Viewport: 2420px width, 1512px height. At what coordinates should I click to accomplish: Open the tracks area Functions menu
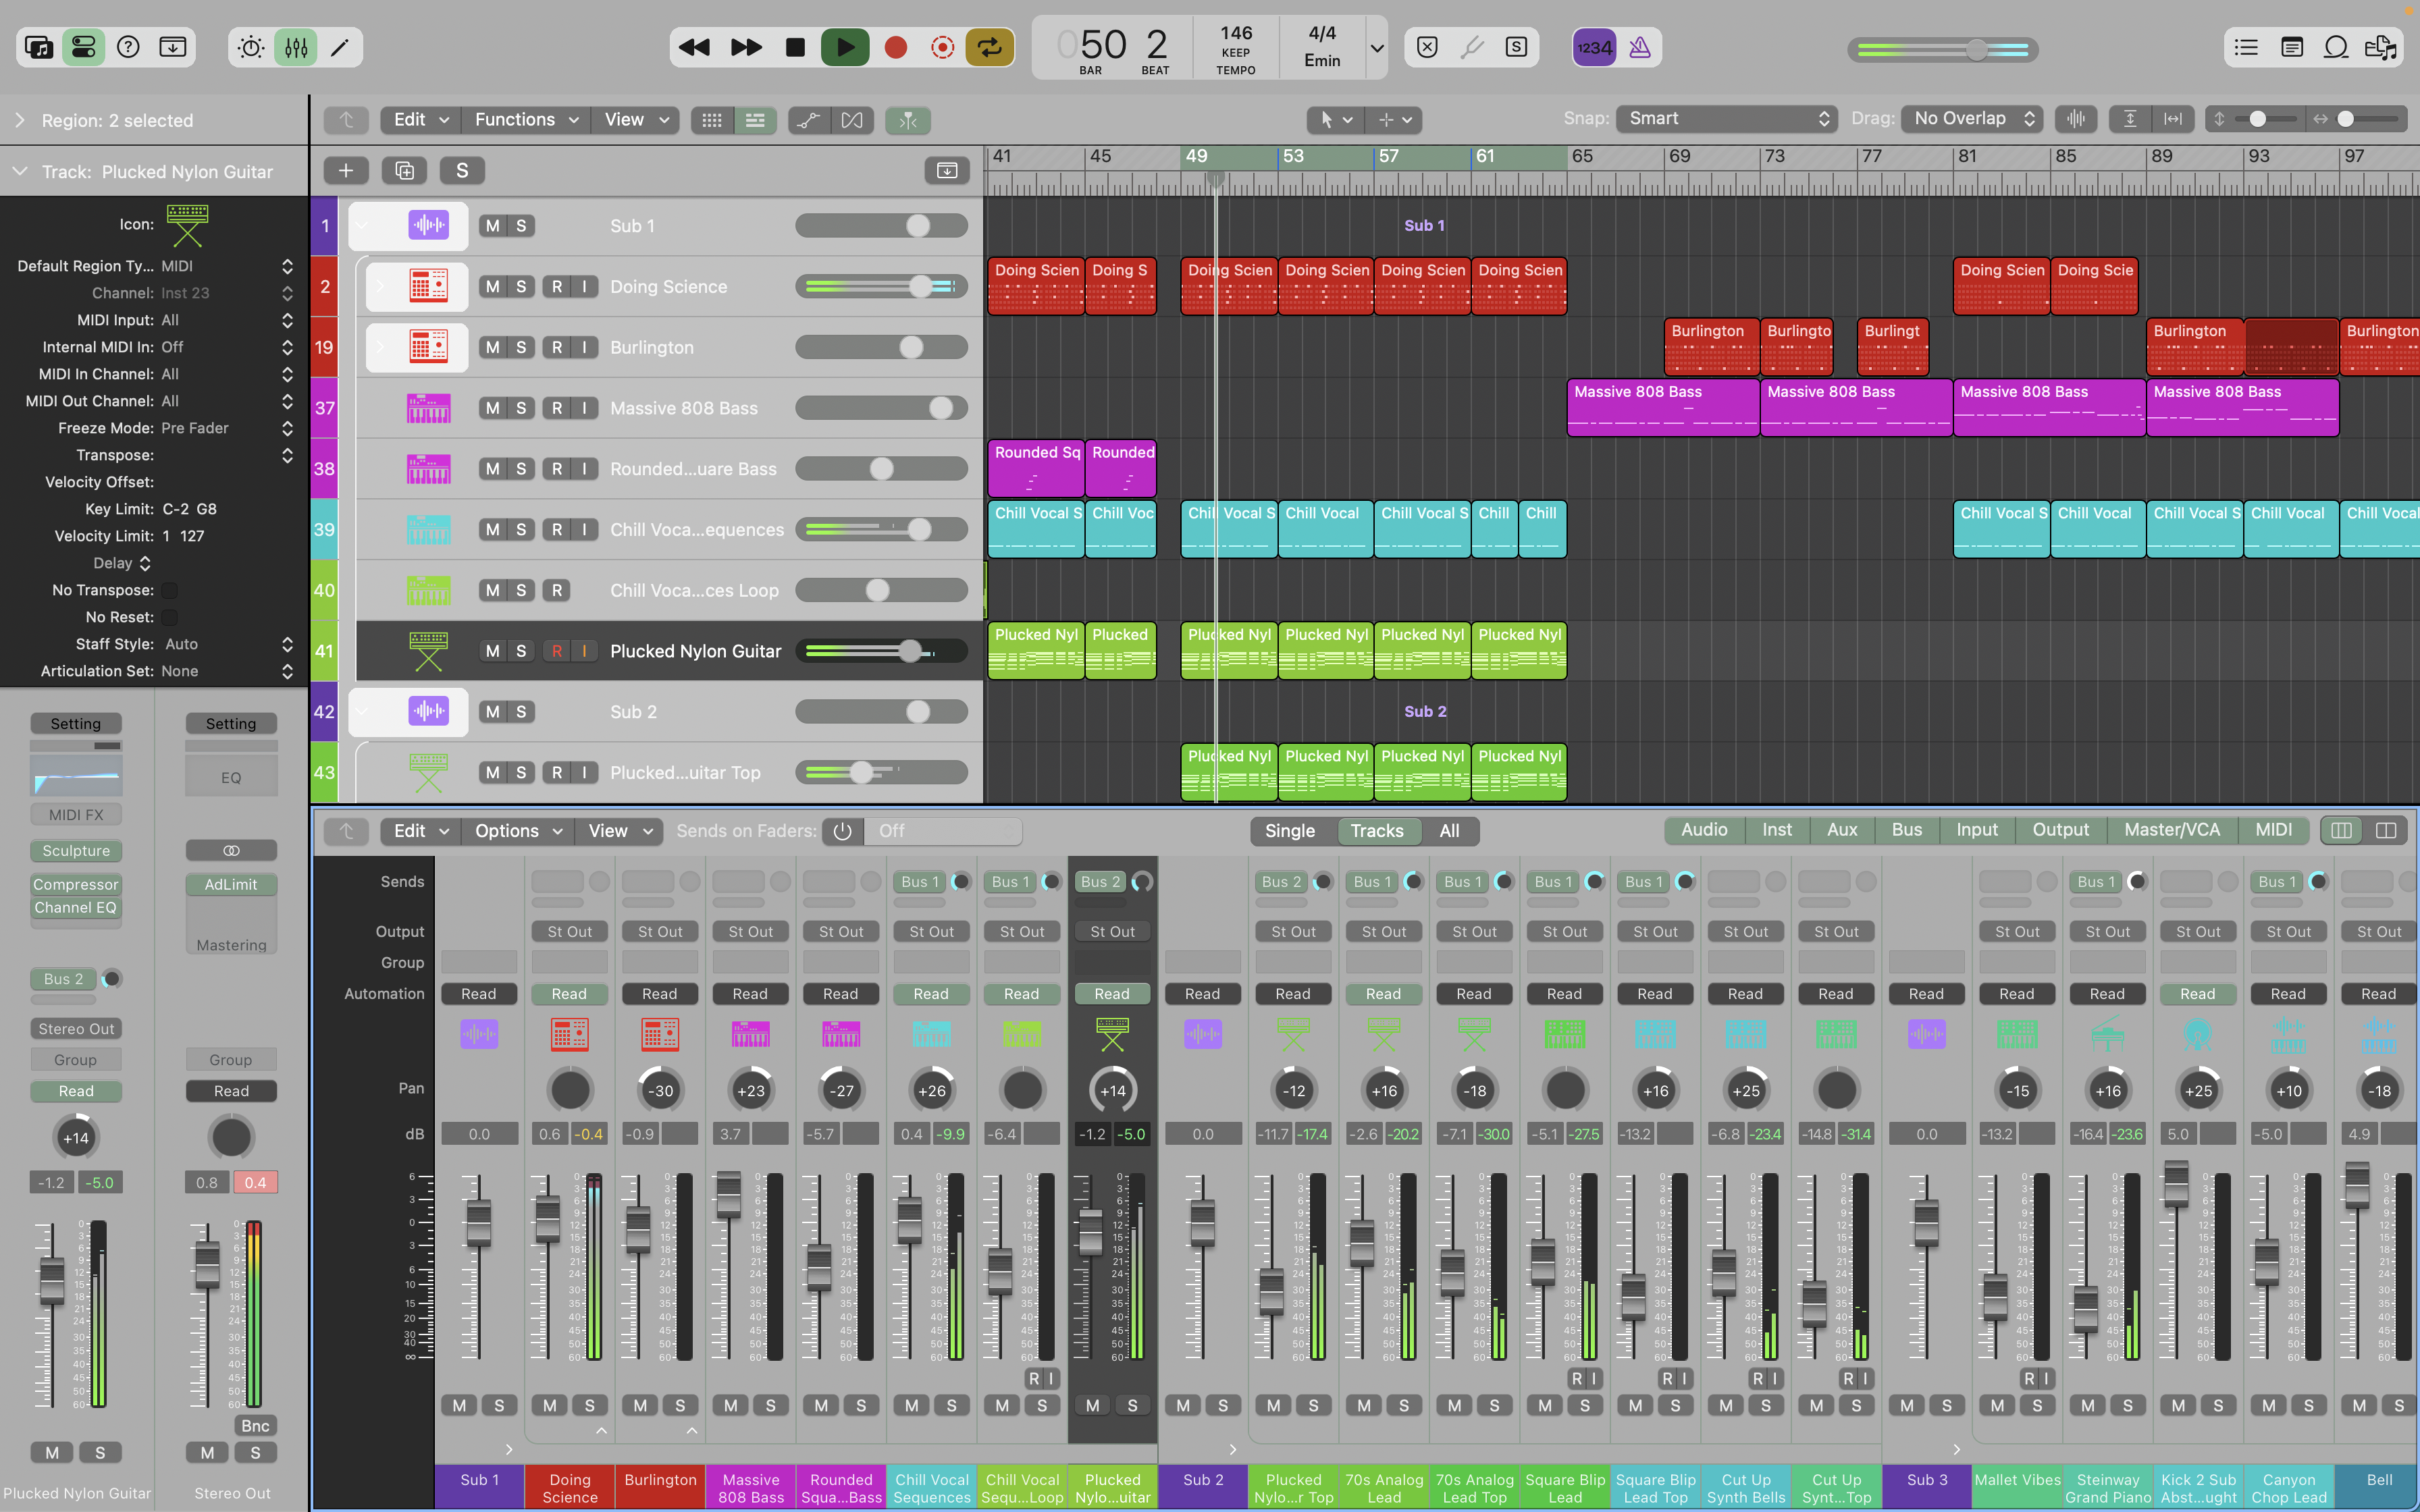pos(526,120)
